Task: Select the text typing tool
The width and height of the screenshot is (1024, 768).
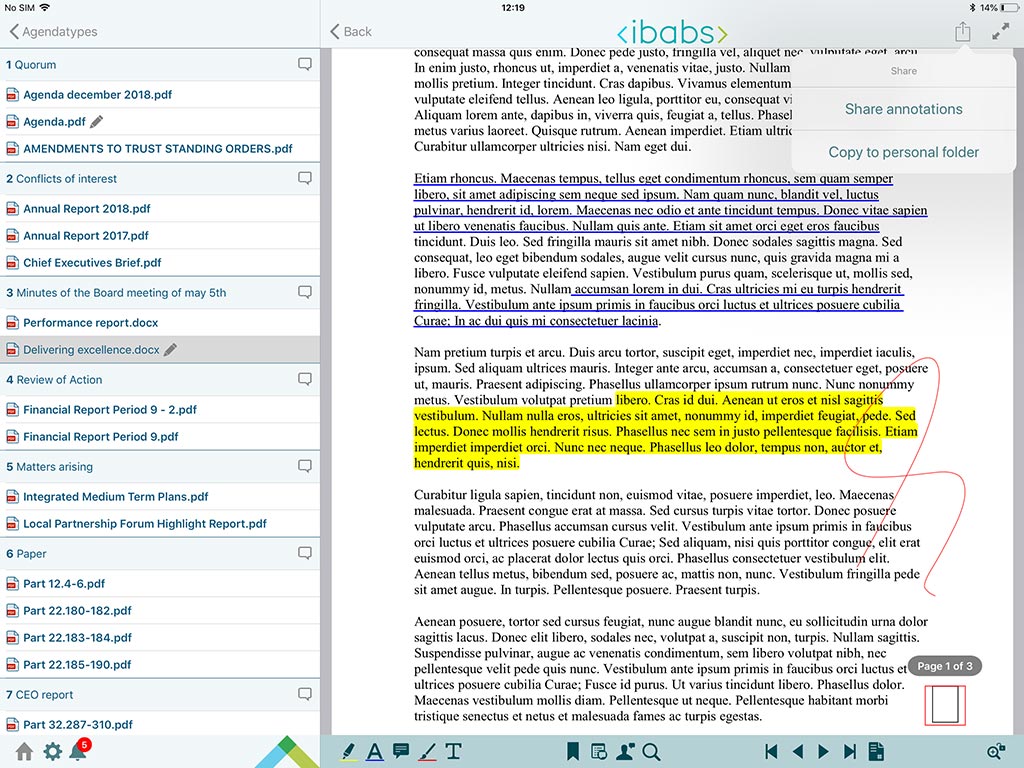Action: coord(453,751)
